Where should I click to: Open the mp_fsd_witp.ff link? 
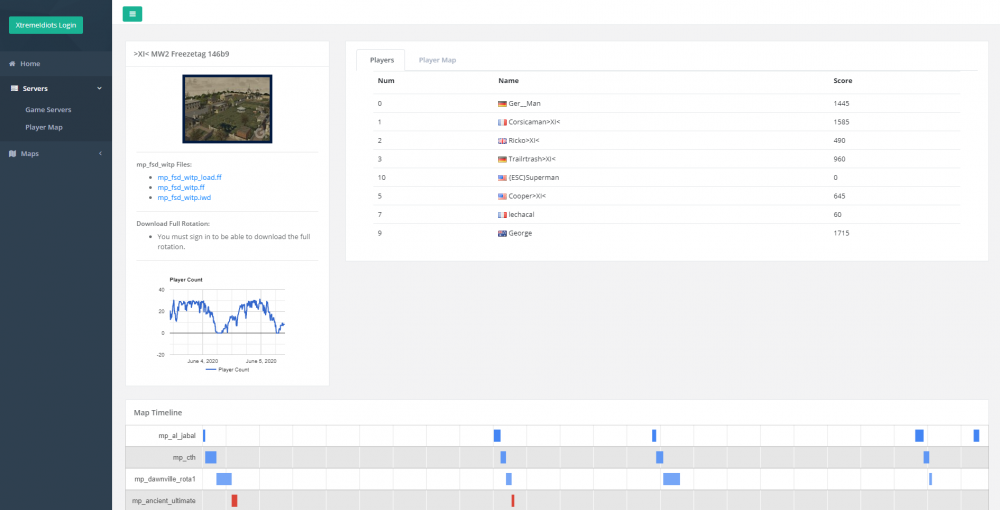[181, 187]
